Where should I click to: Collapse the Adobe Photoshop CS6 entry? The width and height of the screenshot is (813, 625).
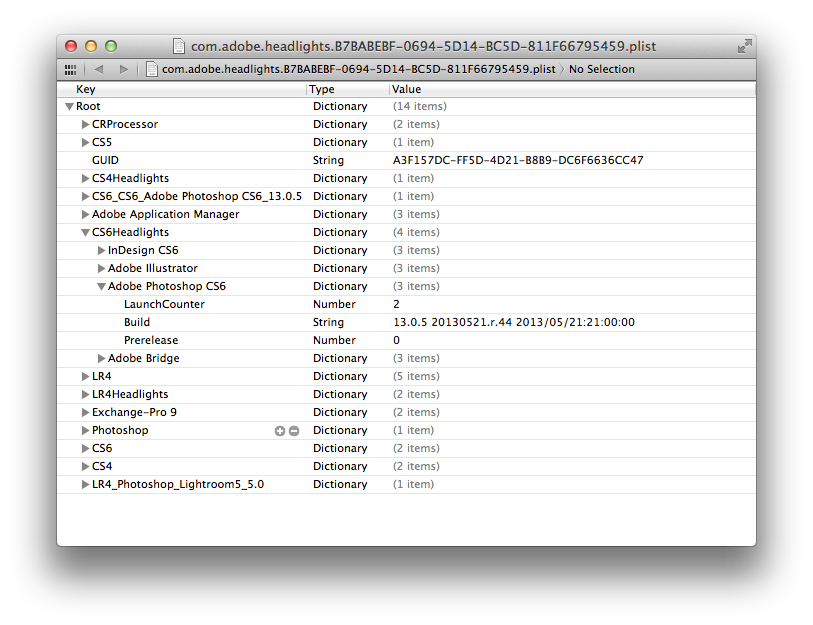pos(101,286)
